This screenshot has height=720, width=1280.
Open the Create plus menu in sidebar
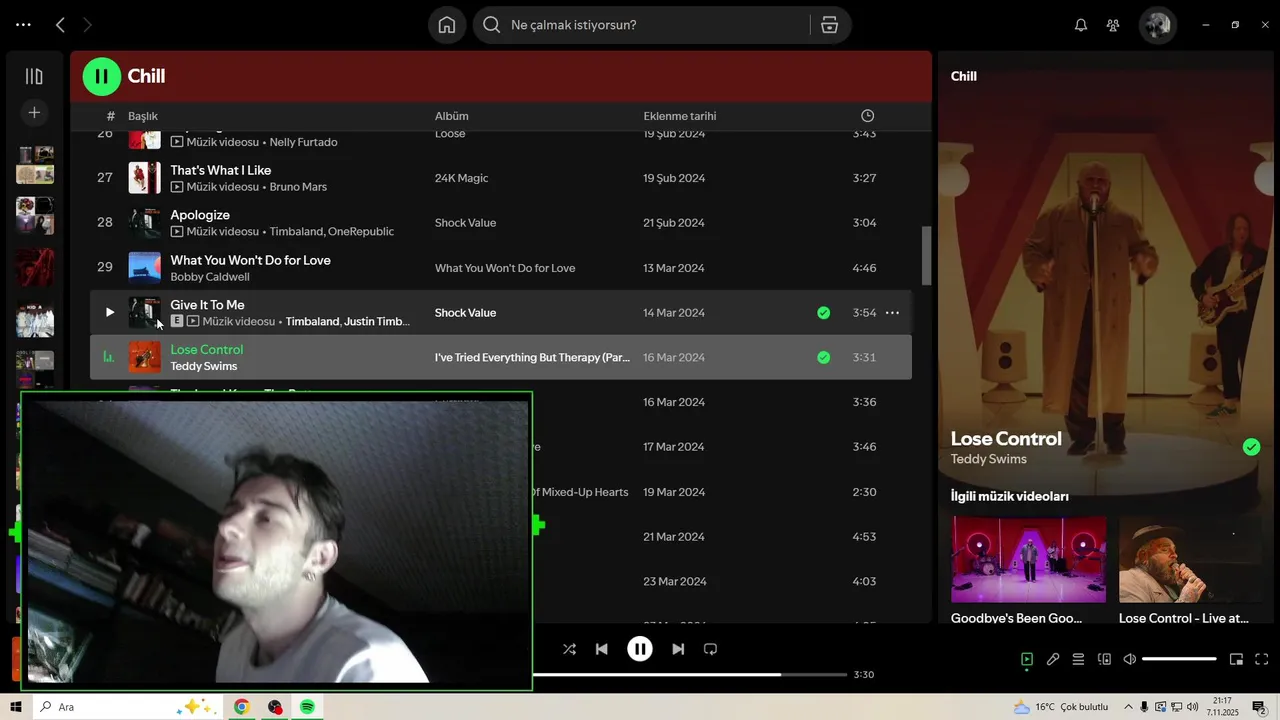click(x=34, y=113)
